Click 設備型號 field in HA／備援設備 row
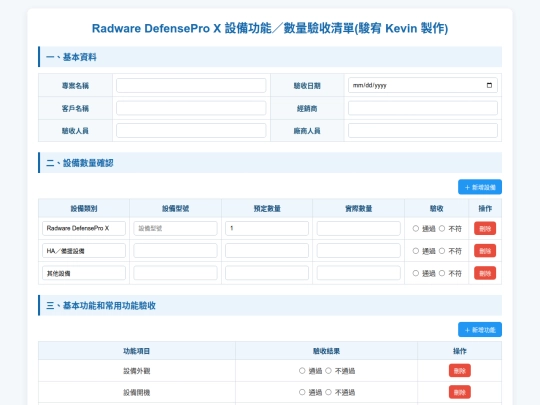 [x=175, y=251]
